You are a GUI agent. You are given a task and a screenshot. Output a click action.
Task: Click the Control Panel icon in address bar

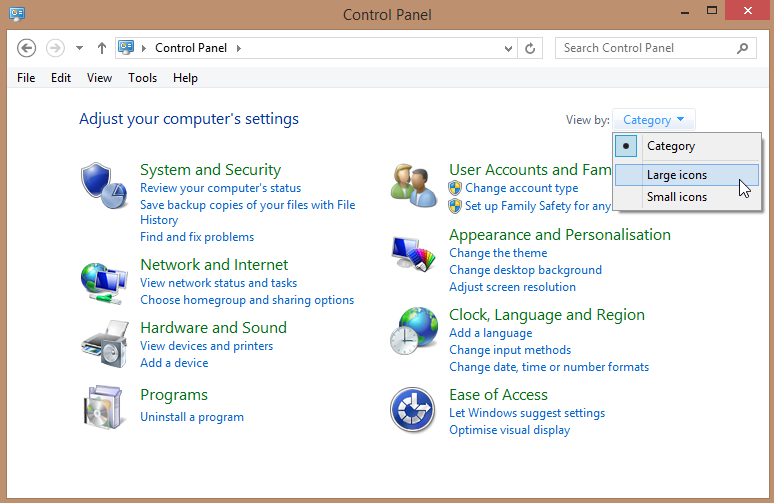click(126, 47)
